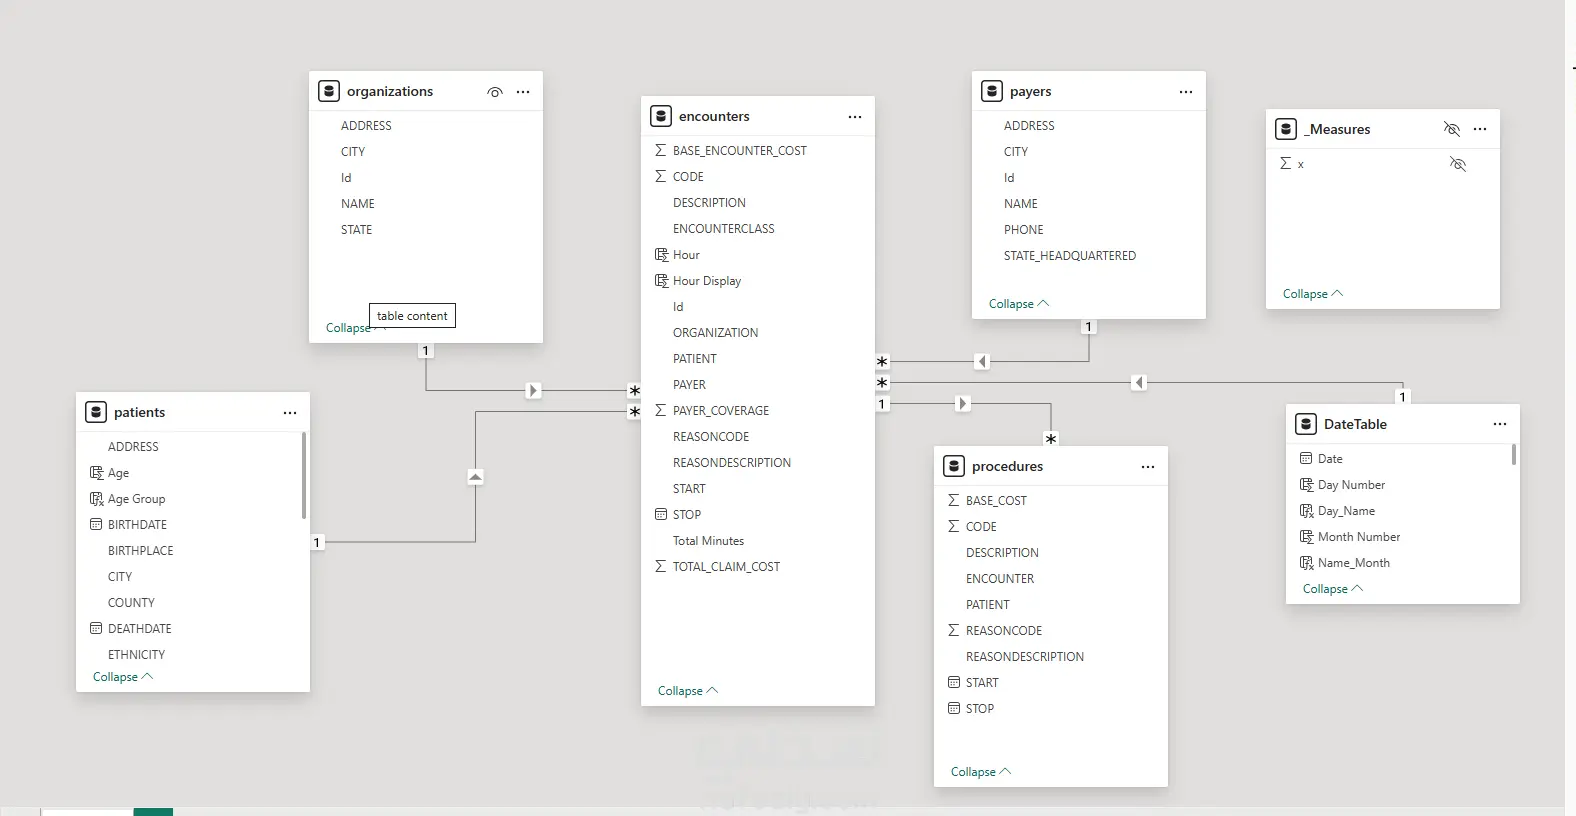This screenshot has width=1576, height=816.
Task: Click the encounters table header icon
Action: [661, 116]
